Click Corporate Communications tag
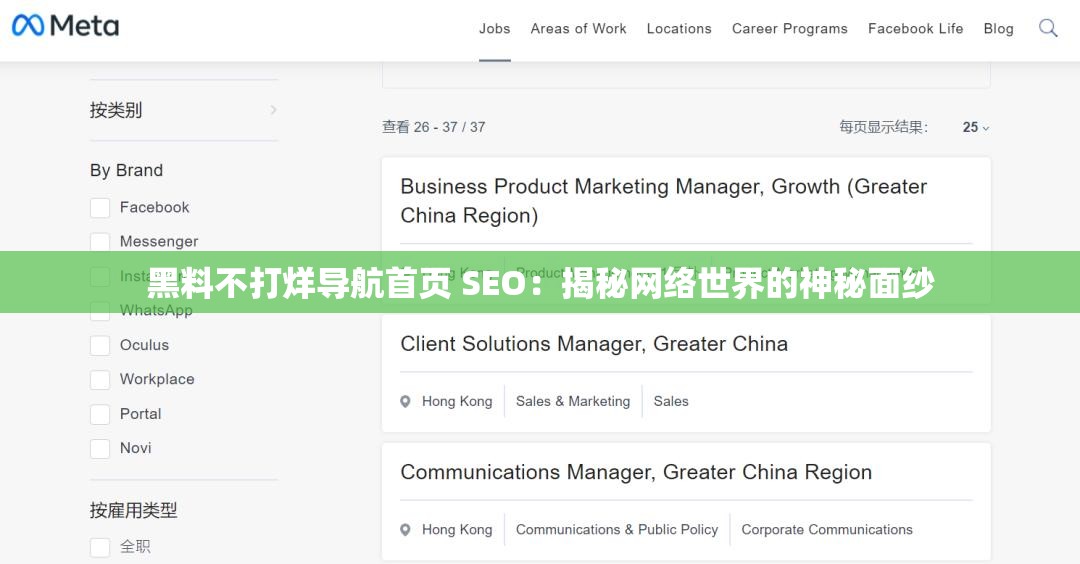The height and width of the screenshot is (564, 1080). tap(827, 530)
